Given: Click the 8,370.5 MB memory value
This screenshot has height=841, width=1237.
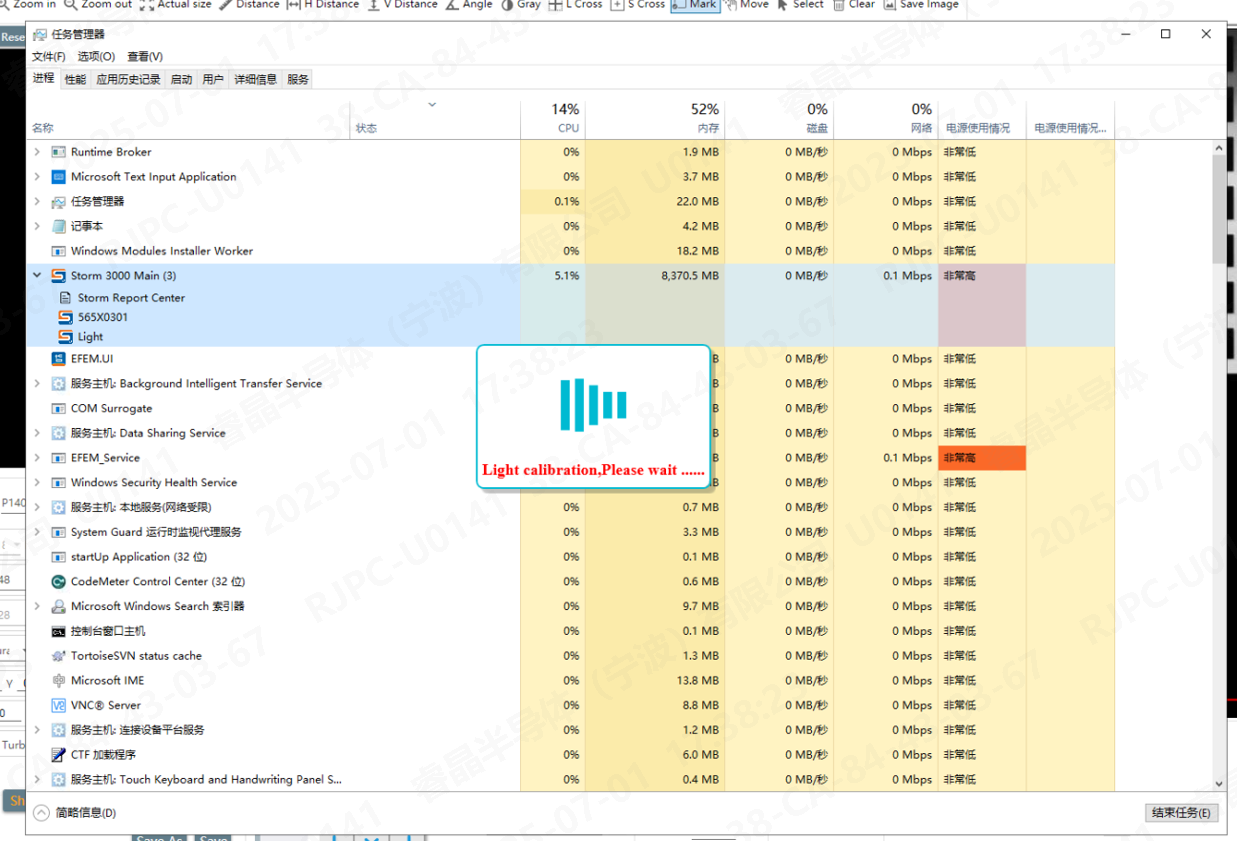Looking at the screenshot, I should tap(690, 276).
